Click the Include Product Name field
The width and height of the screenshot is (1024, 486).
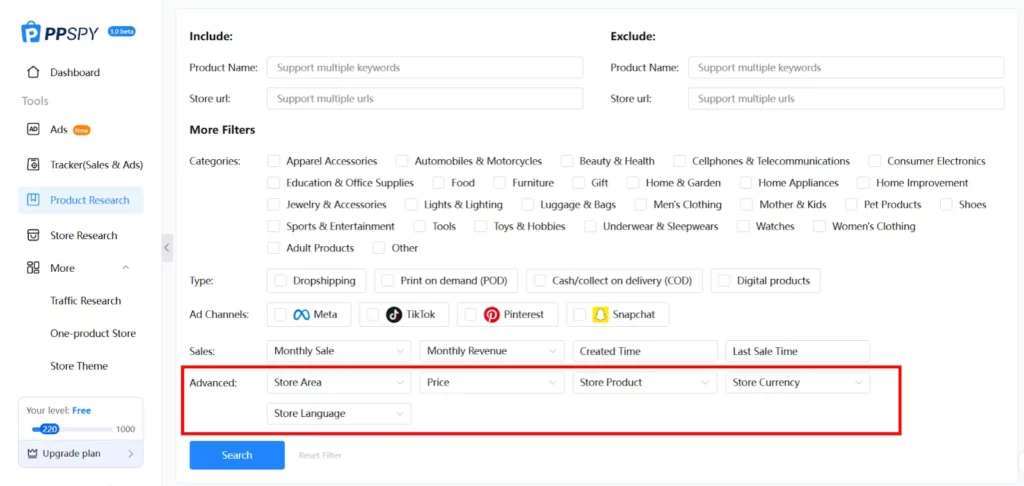pyautogui.click(x=424, y=67)
